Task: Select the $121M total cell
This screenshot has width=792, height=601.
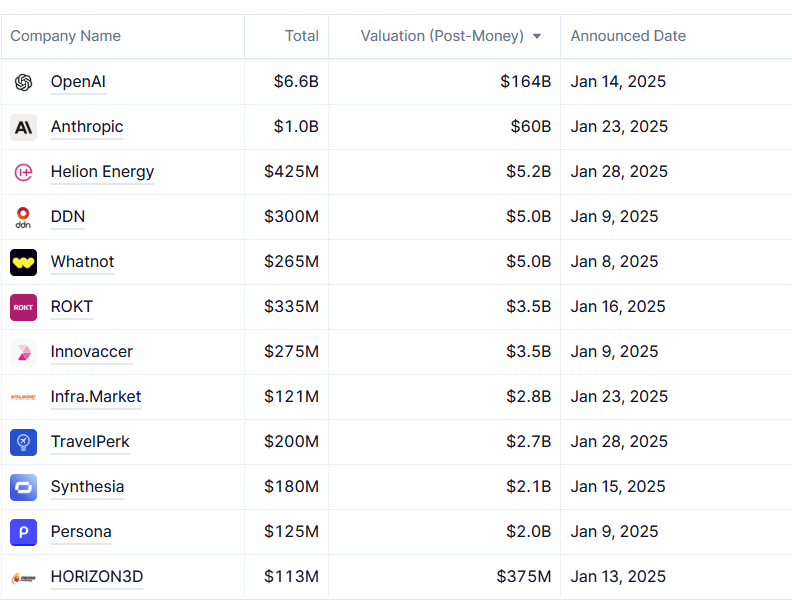Action: pos(286,396)
